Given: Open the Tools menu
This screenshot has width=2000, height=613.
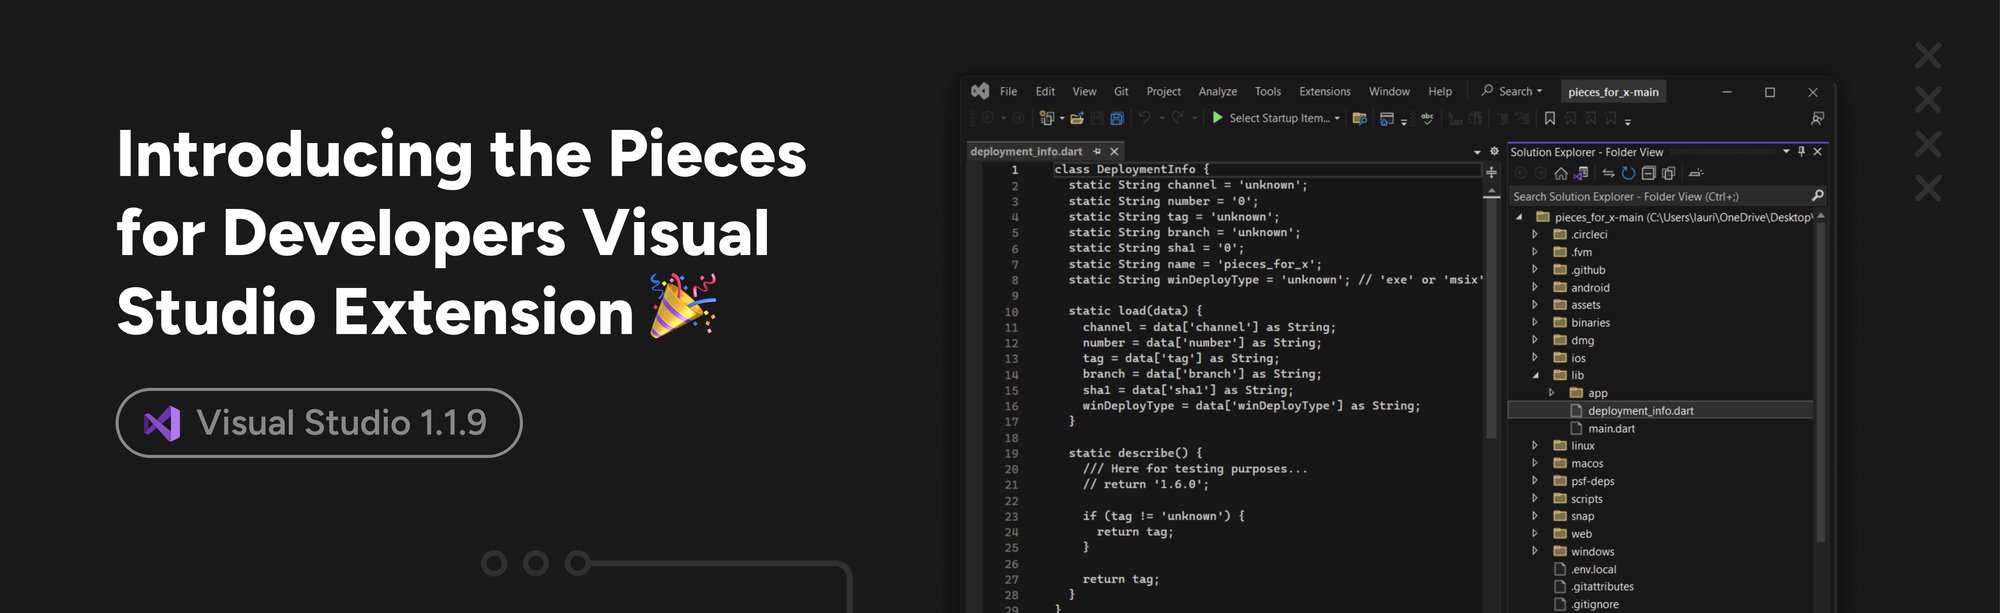Looking at the screenshot, I should [1267, 91].
